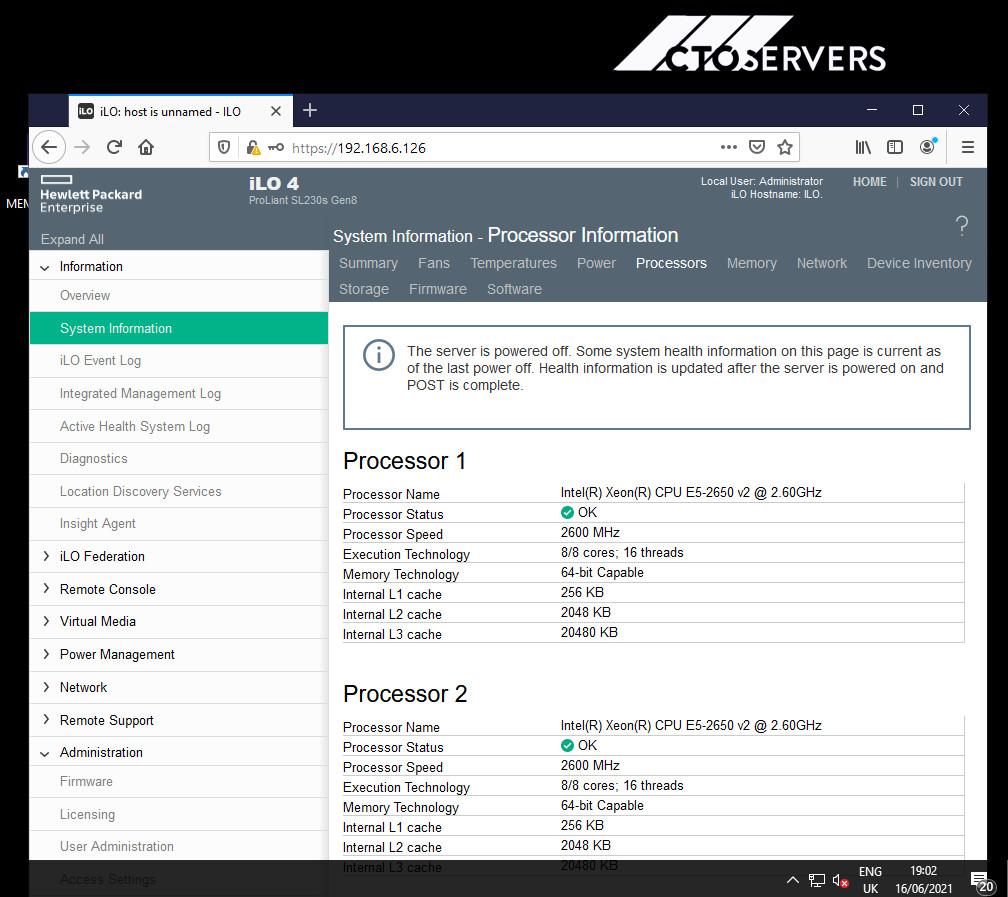Open page actions three-dot menu
The width and height of the screenshot is (1008, 897).
[x=728, y=147]
